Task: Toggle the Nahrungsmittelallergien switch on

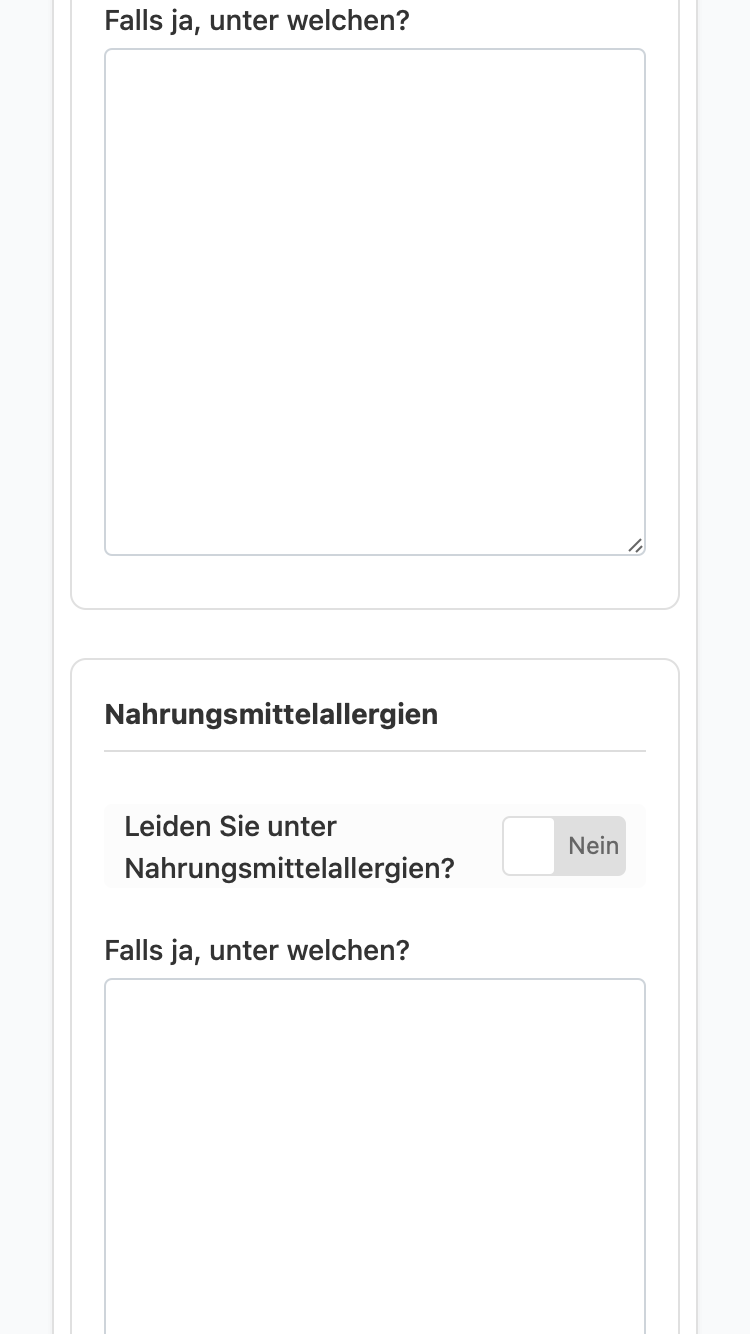Action: click(x=564, y=846)
